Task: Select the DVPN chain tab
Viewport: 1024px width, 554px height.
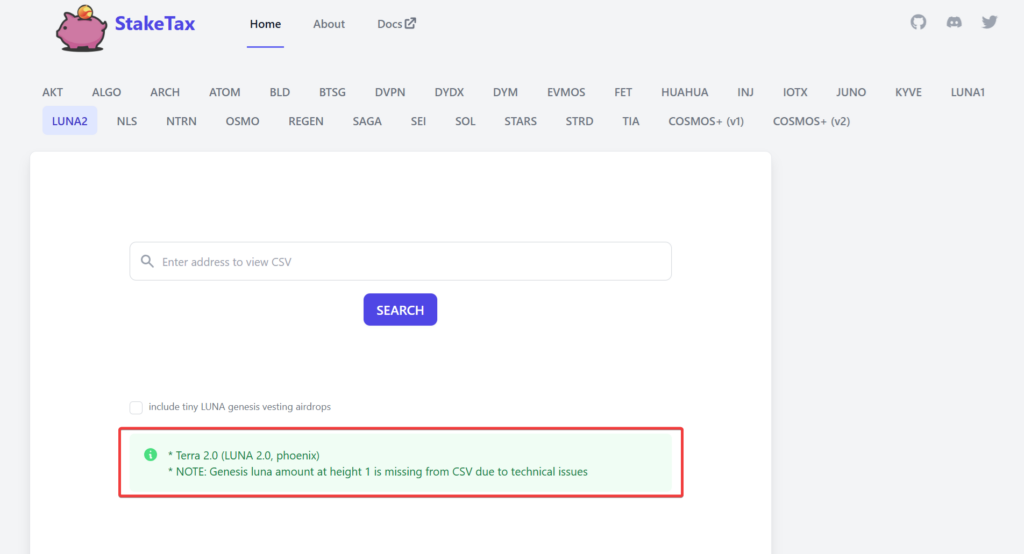Action: coord(390,92)
